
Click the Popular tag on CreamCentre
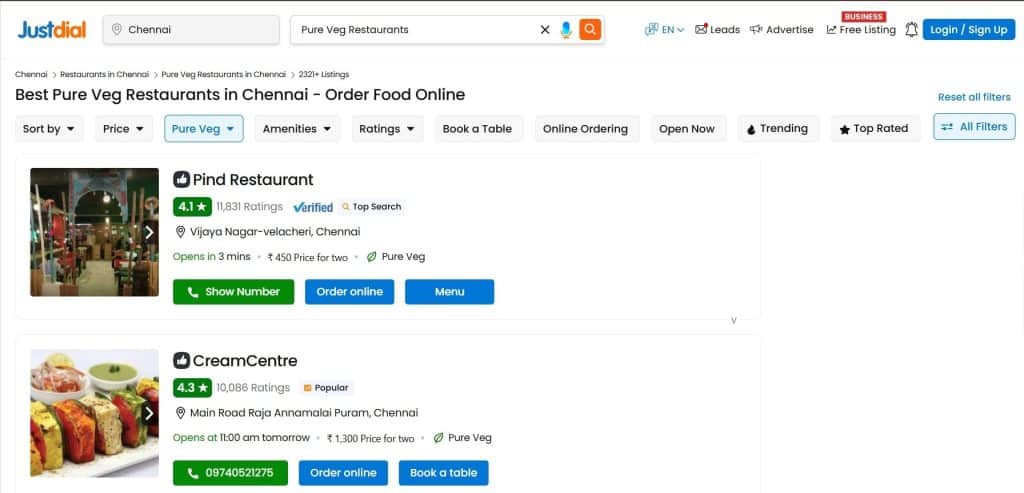[327, 388]
